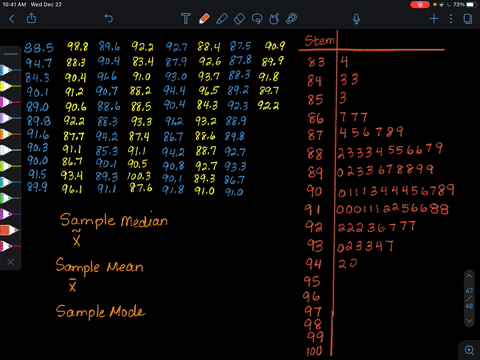480x360 pixels.
Task: Pick the dark purple pen in sidebar
Action: coord(10,214)
